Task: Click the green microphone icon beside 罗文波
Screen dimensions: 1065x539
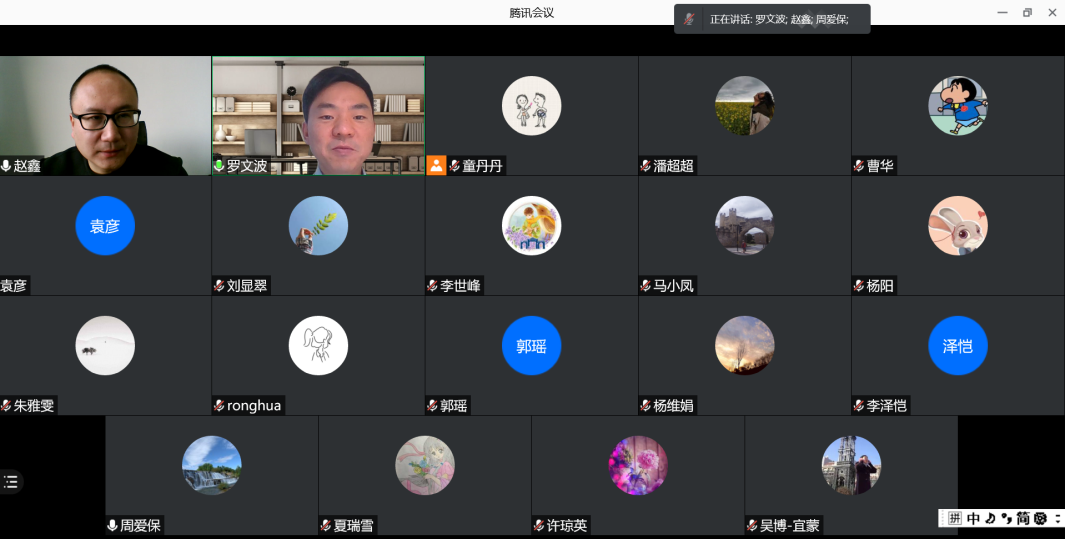Action: pos(219,166)
